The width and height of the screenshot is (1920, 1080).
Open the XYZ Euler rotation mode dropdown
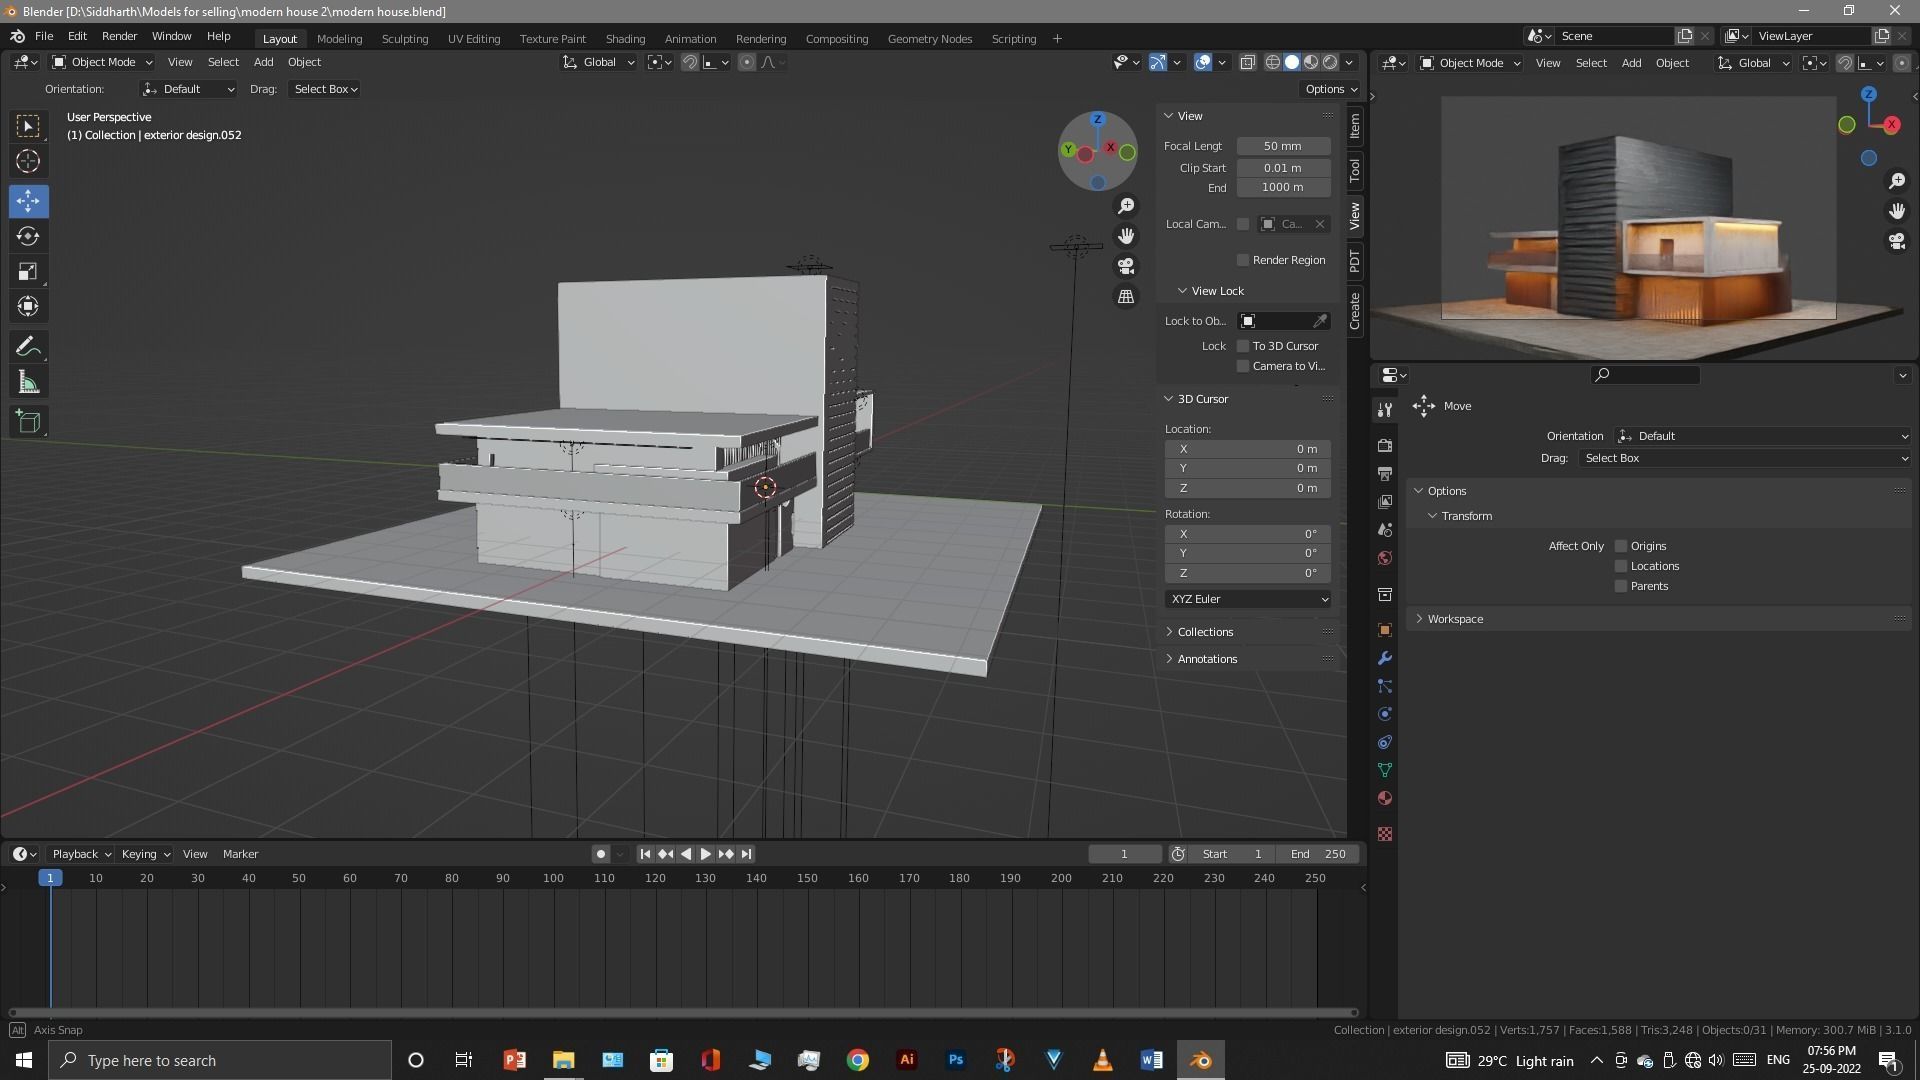pos(1248,599)
